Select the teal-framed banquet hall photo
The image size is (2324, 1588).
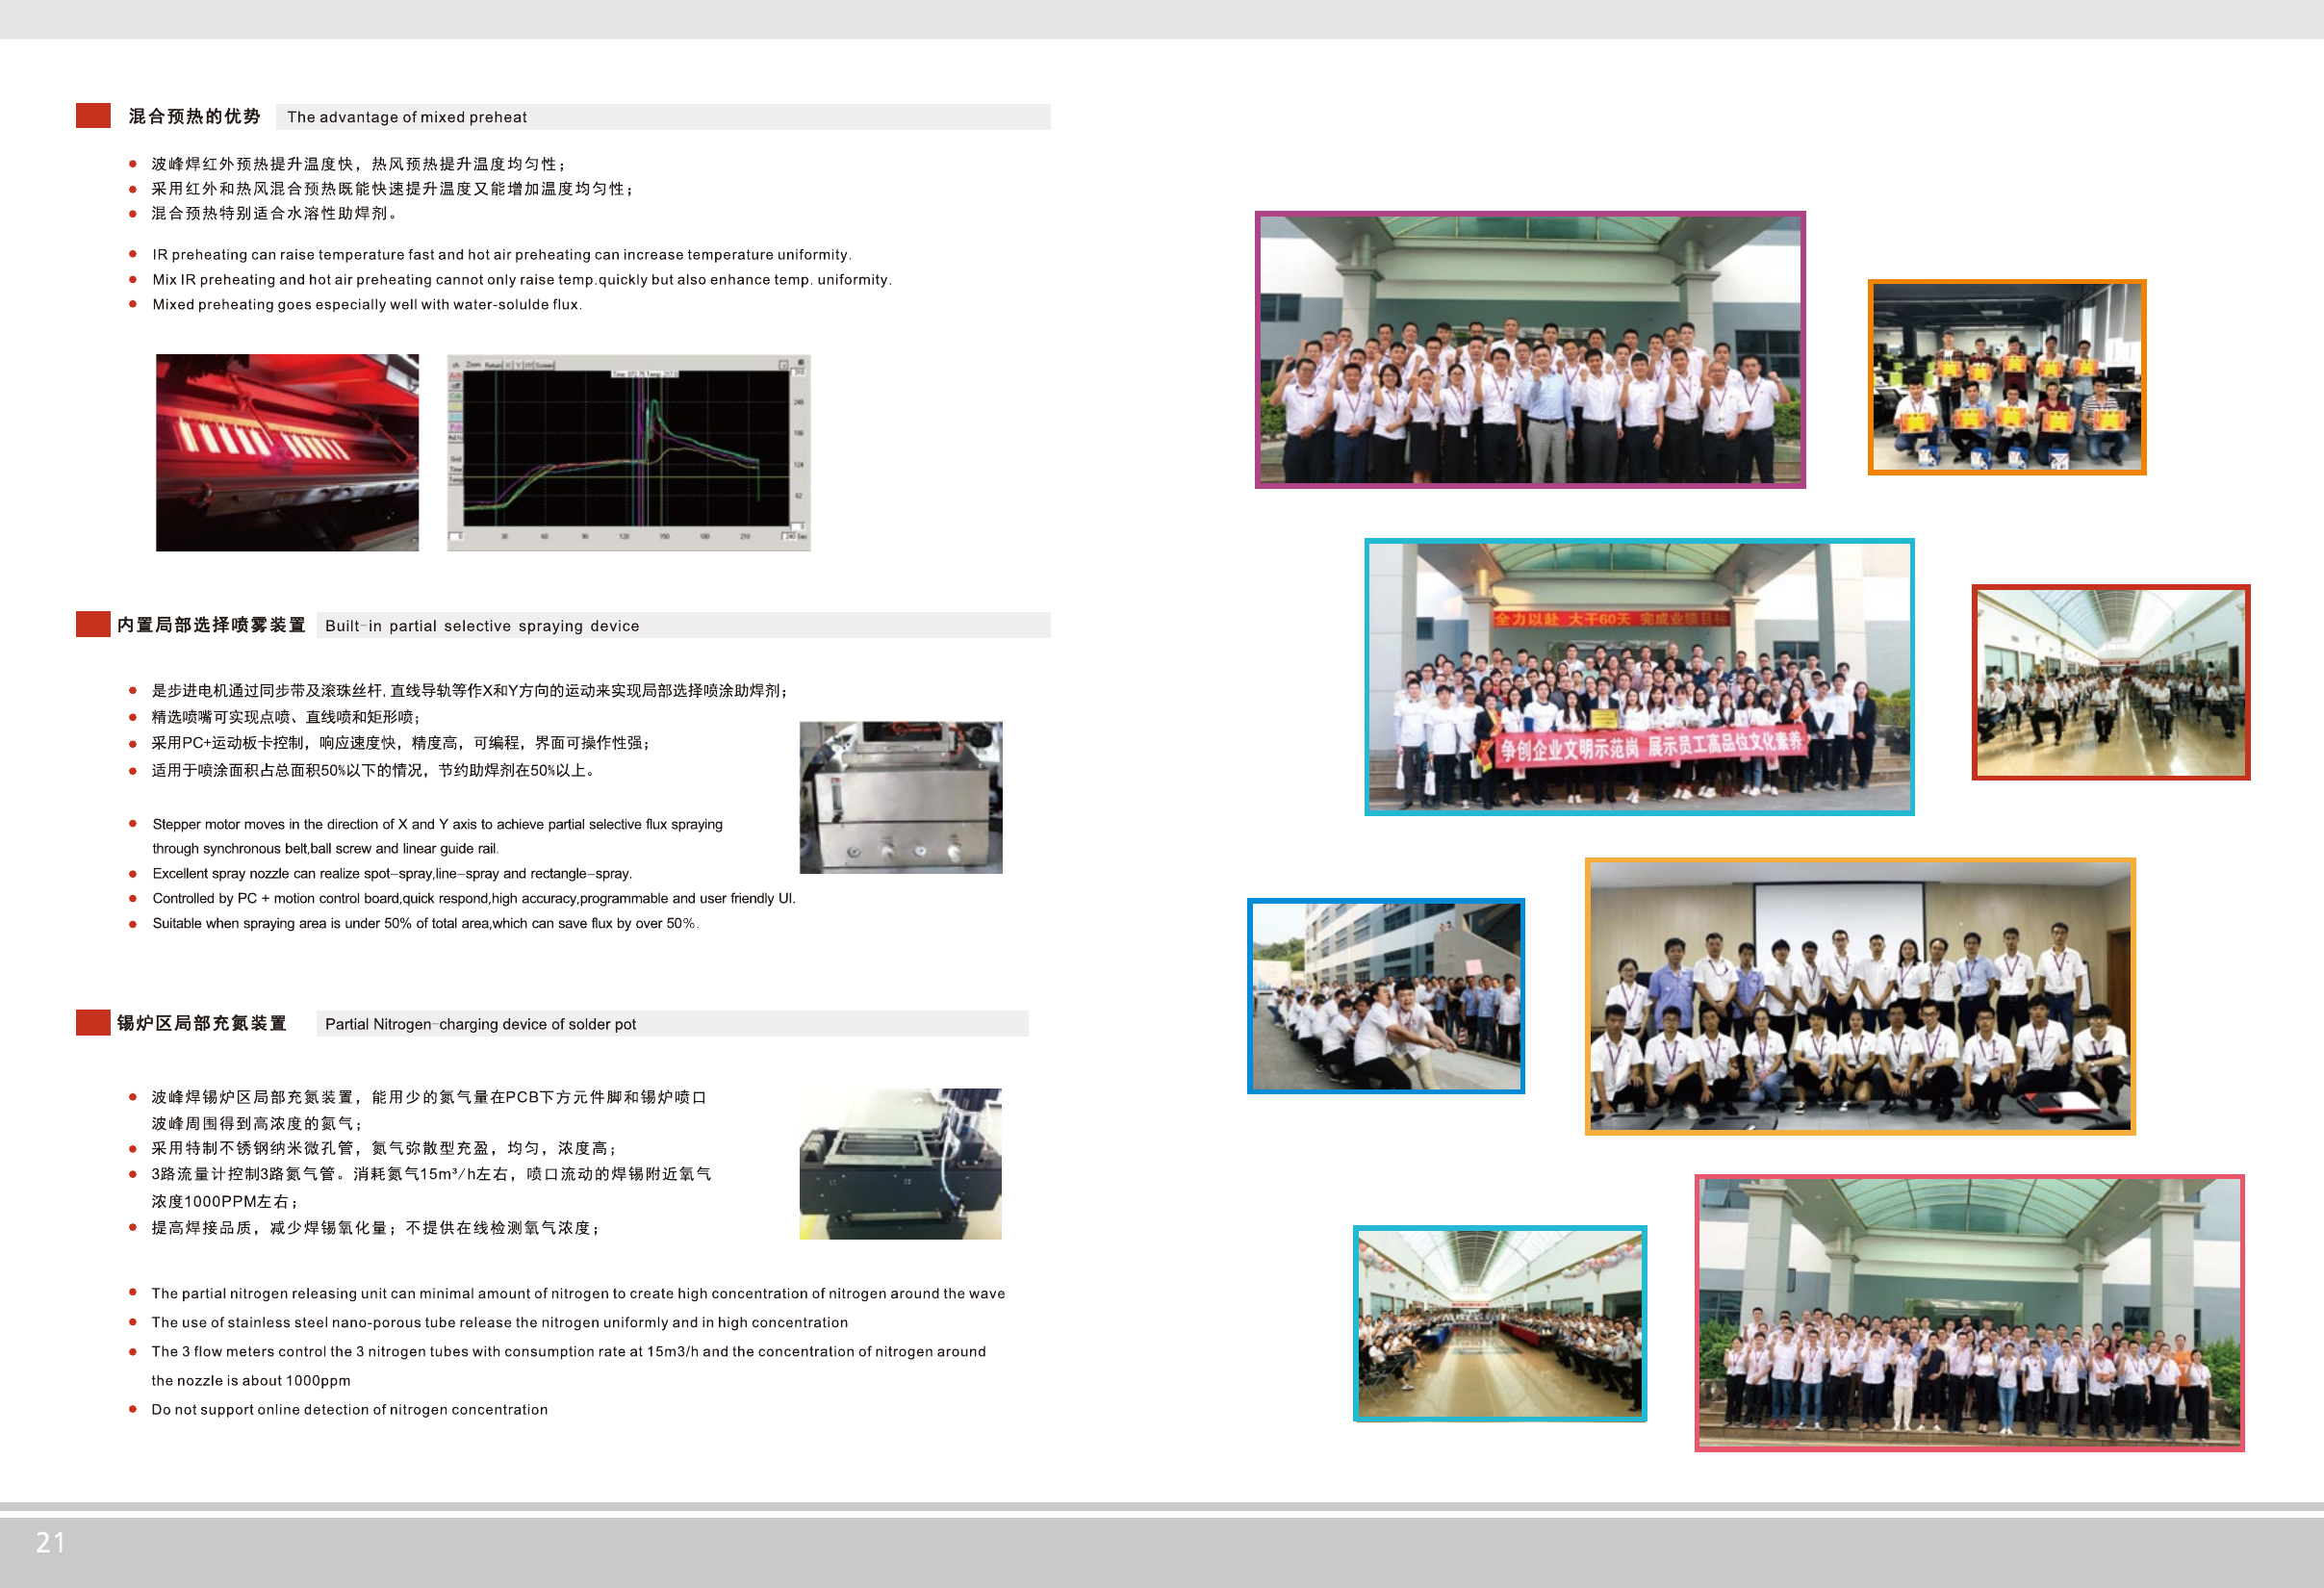(x=1499, y=1323)
